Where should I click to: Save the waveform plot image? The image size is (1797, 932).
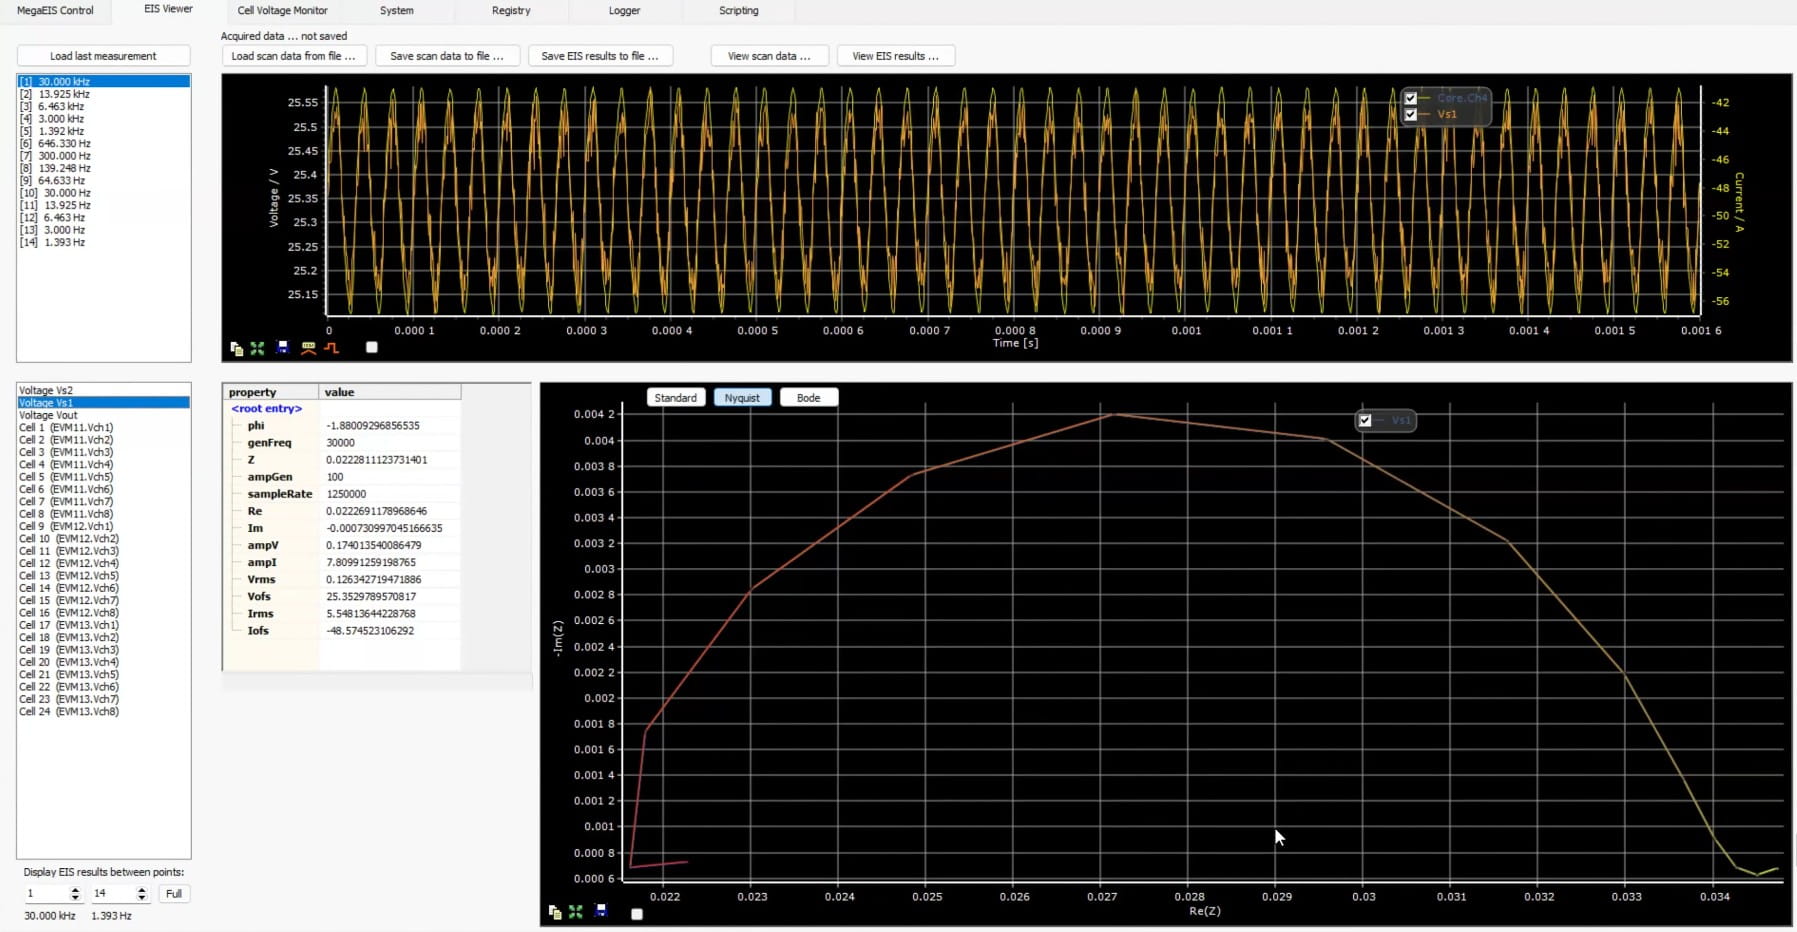283,348
